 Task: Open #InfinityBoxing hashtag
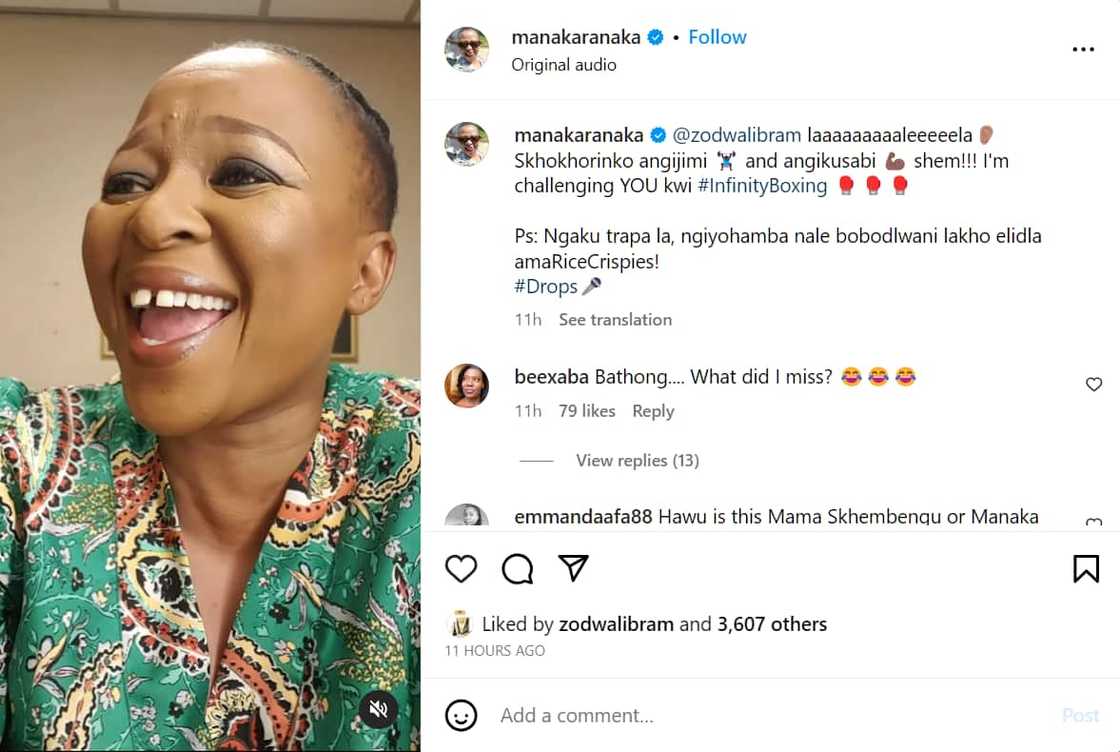tap(763, 186)
